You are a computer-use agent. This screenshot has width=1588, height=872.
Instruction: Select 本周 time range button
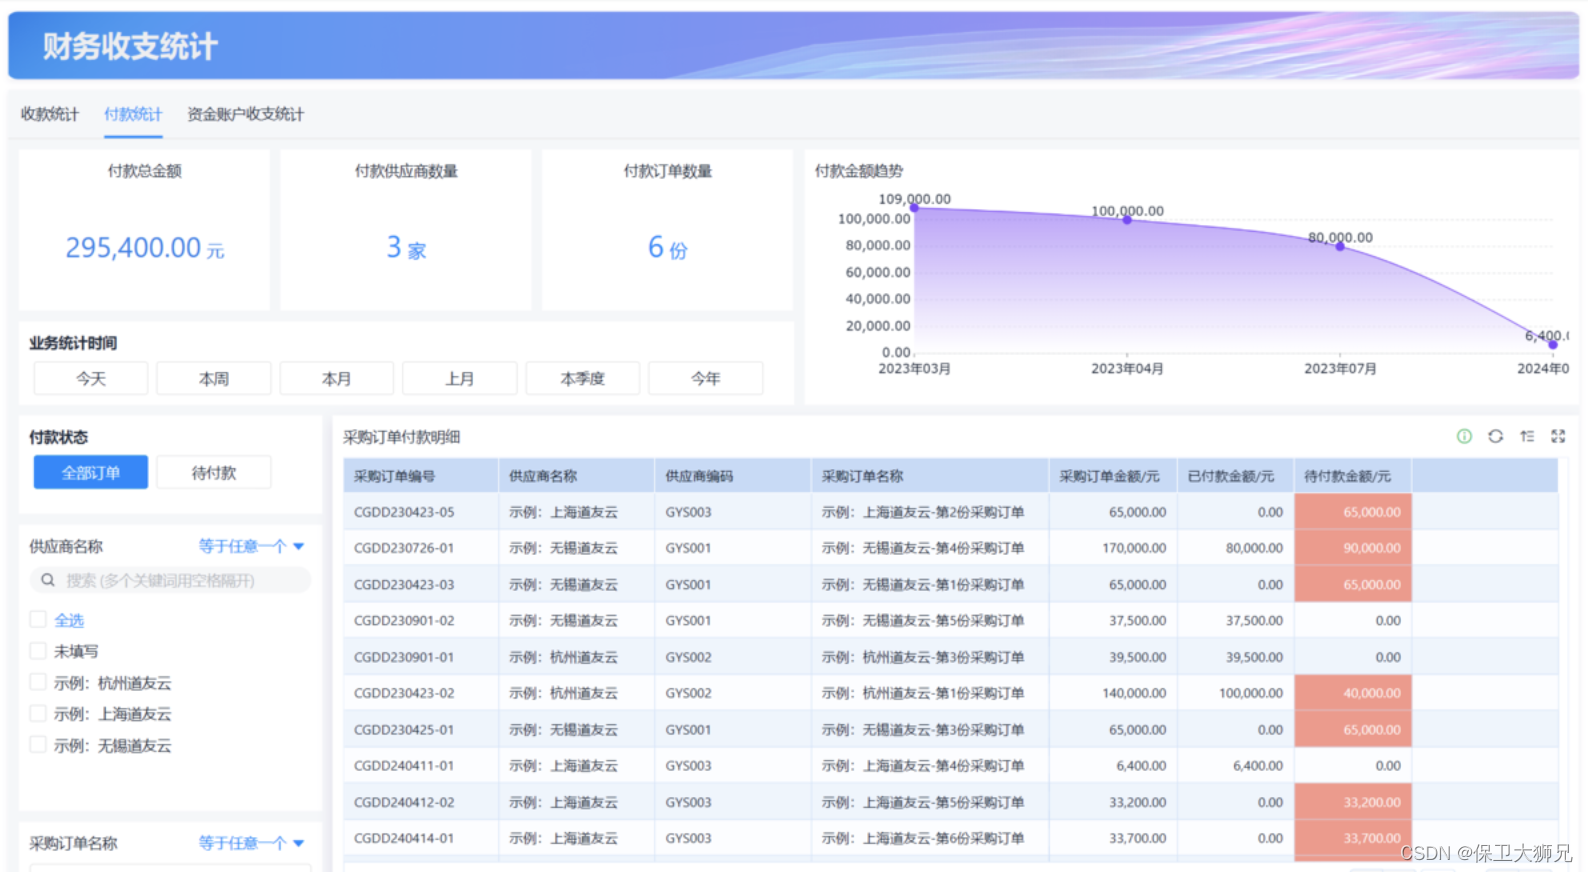214,378
